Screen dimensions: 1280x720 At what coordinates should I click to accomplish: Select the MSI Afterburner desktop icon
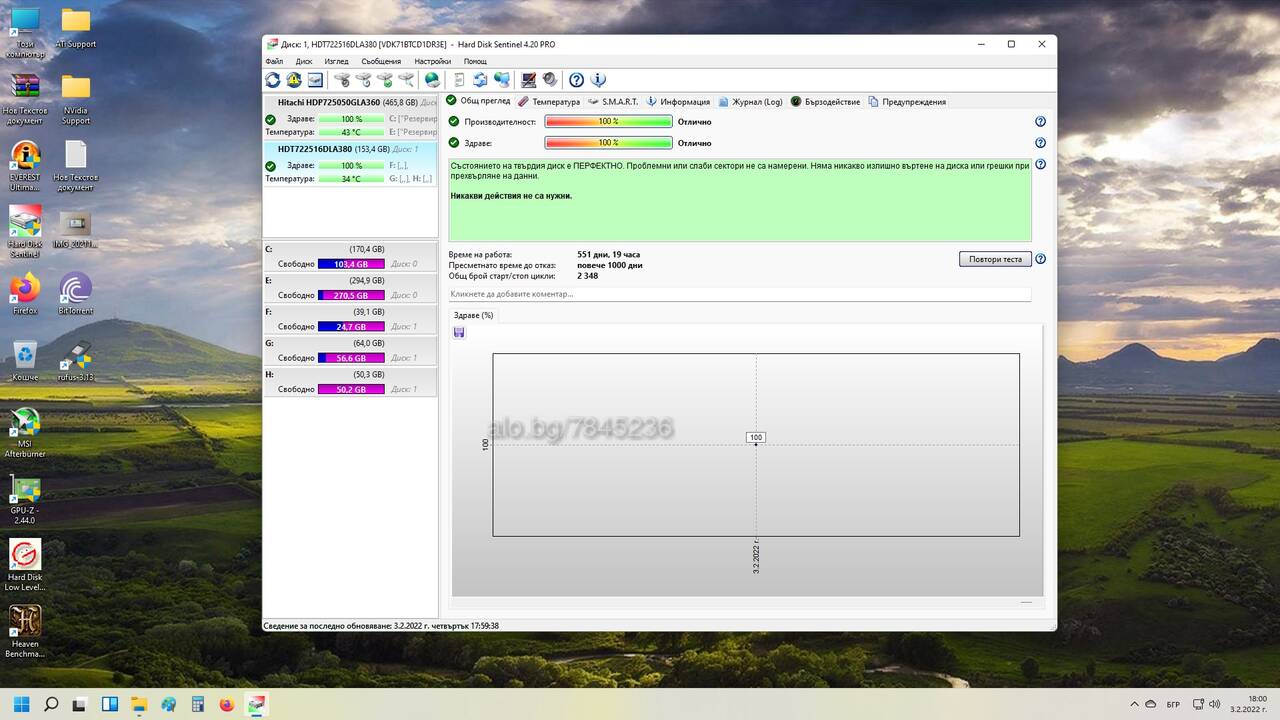(x=25, y=432)
